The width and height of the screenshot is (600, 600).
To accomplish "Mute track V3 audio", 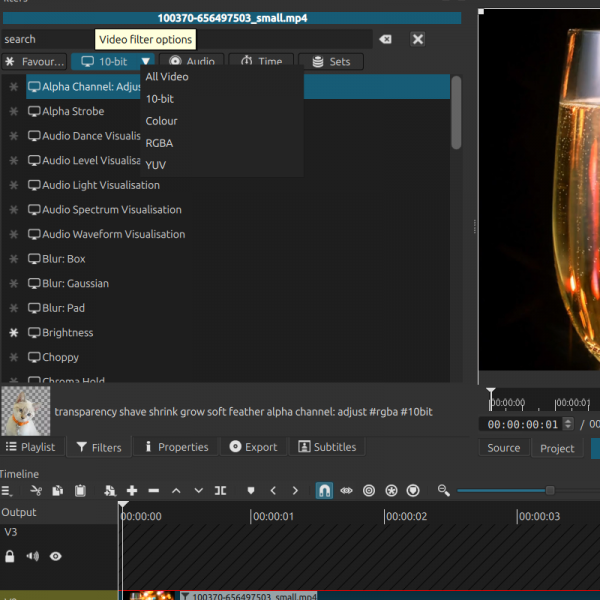I will (33, 556).
